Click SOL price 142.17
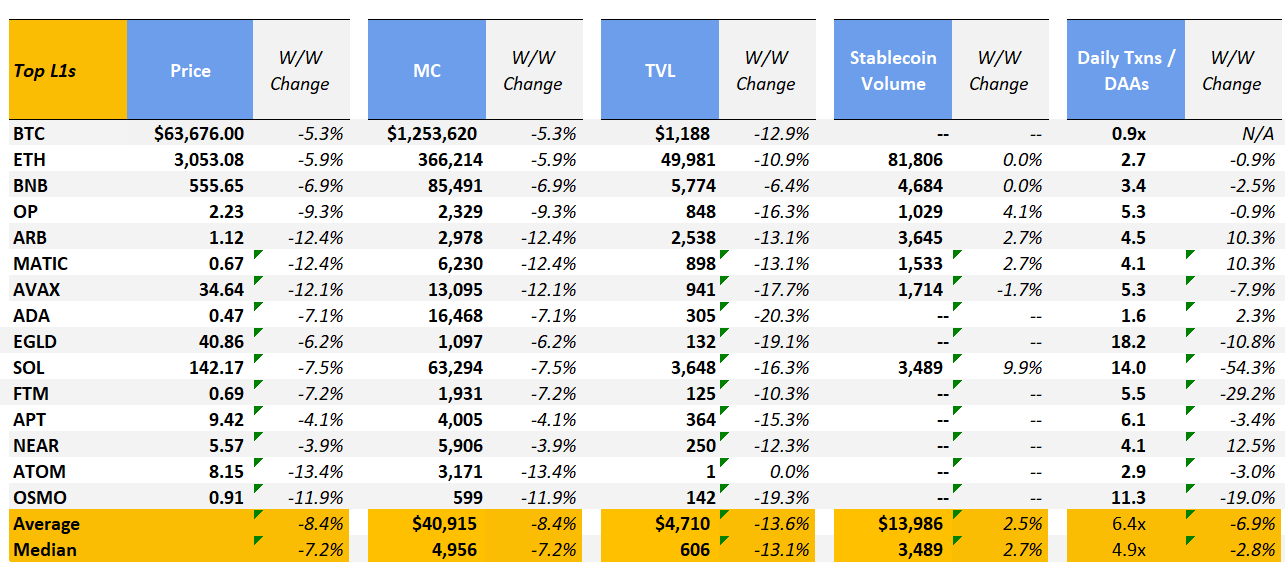 click(x=216, y=367)
